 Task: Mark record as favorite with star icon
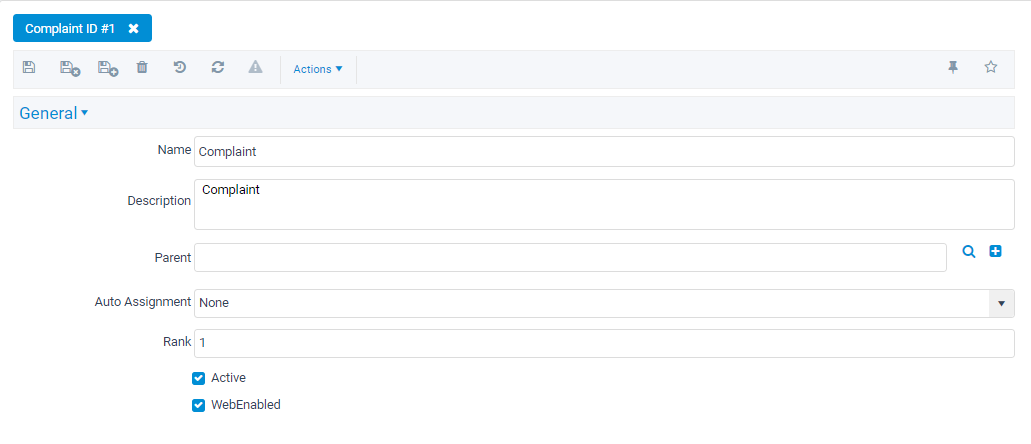(x=991, y=67)
